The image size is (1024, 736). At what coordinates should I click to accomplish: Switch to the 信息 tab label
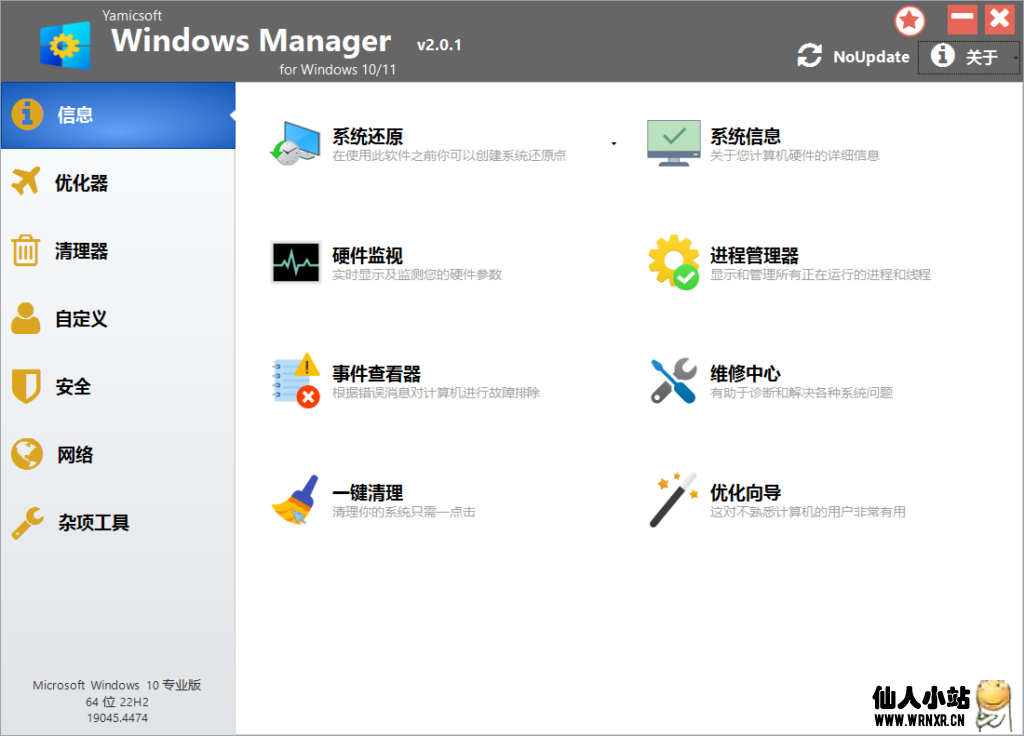(75, 115)
